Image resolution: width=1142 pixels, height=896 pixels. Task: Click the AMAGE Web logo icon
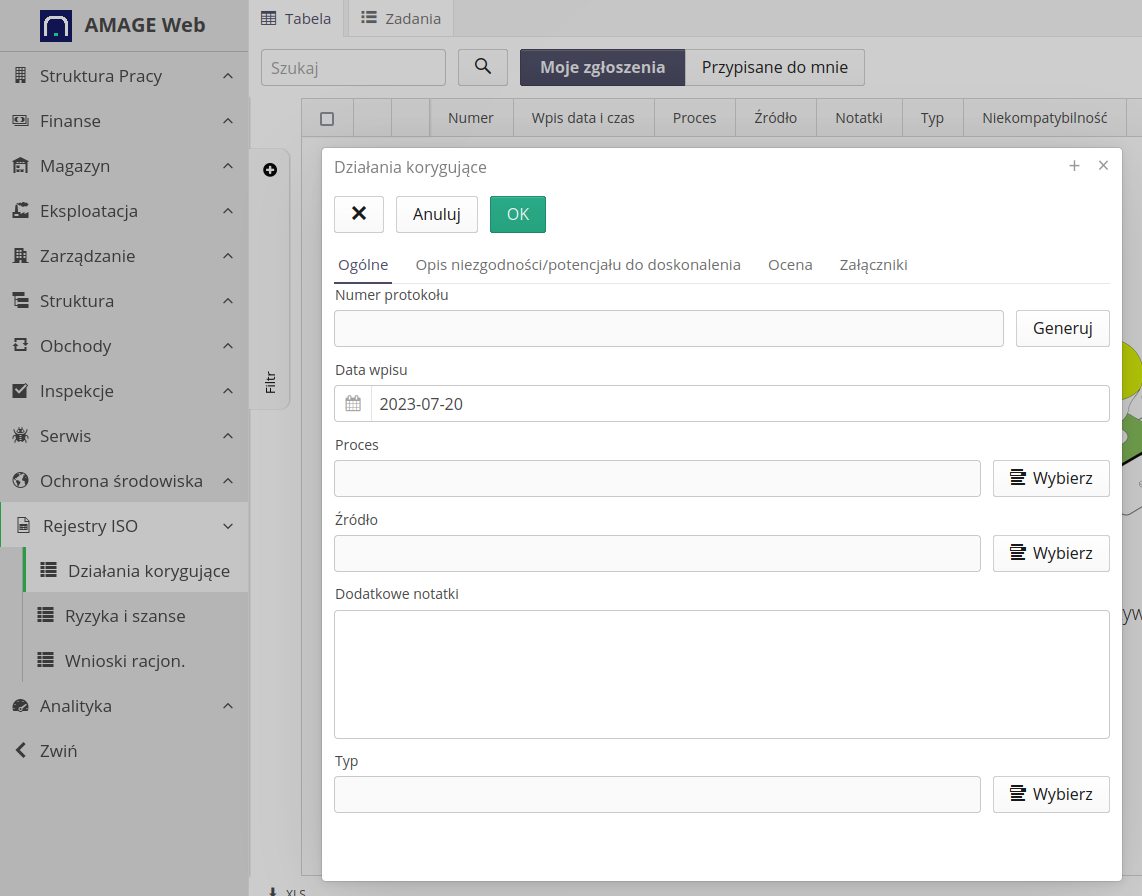click(x=56, y=25)
